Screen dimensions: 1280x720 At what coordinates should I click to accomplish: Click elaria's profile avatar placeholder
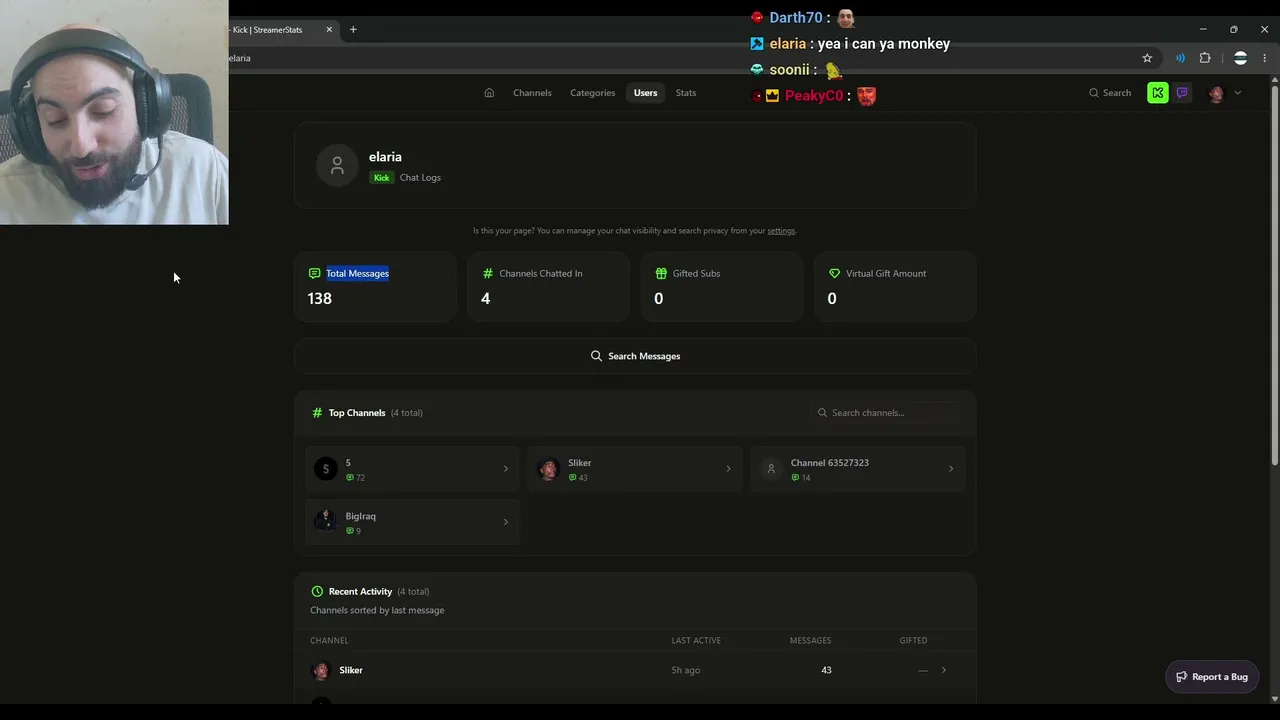coord(337,166)
